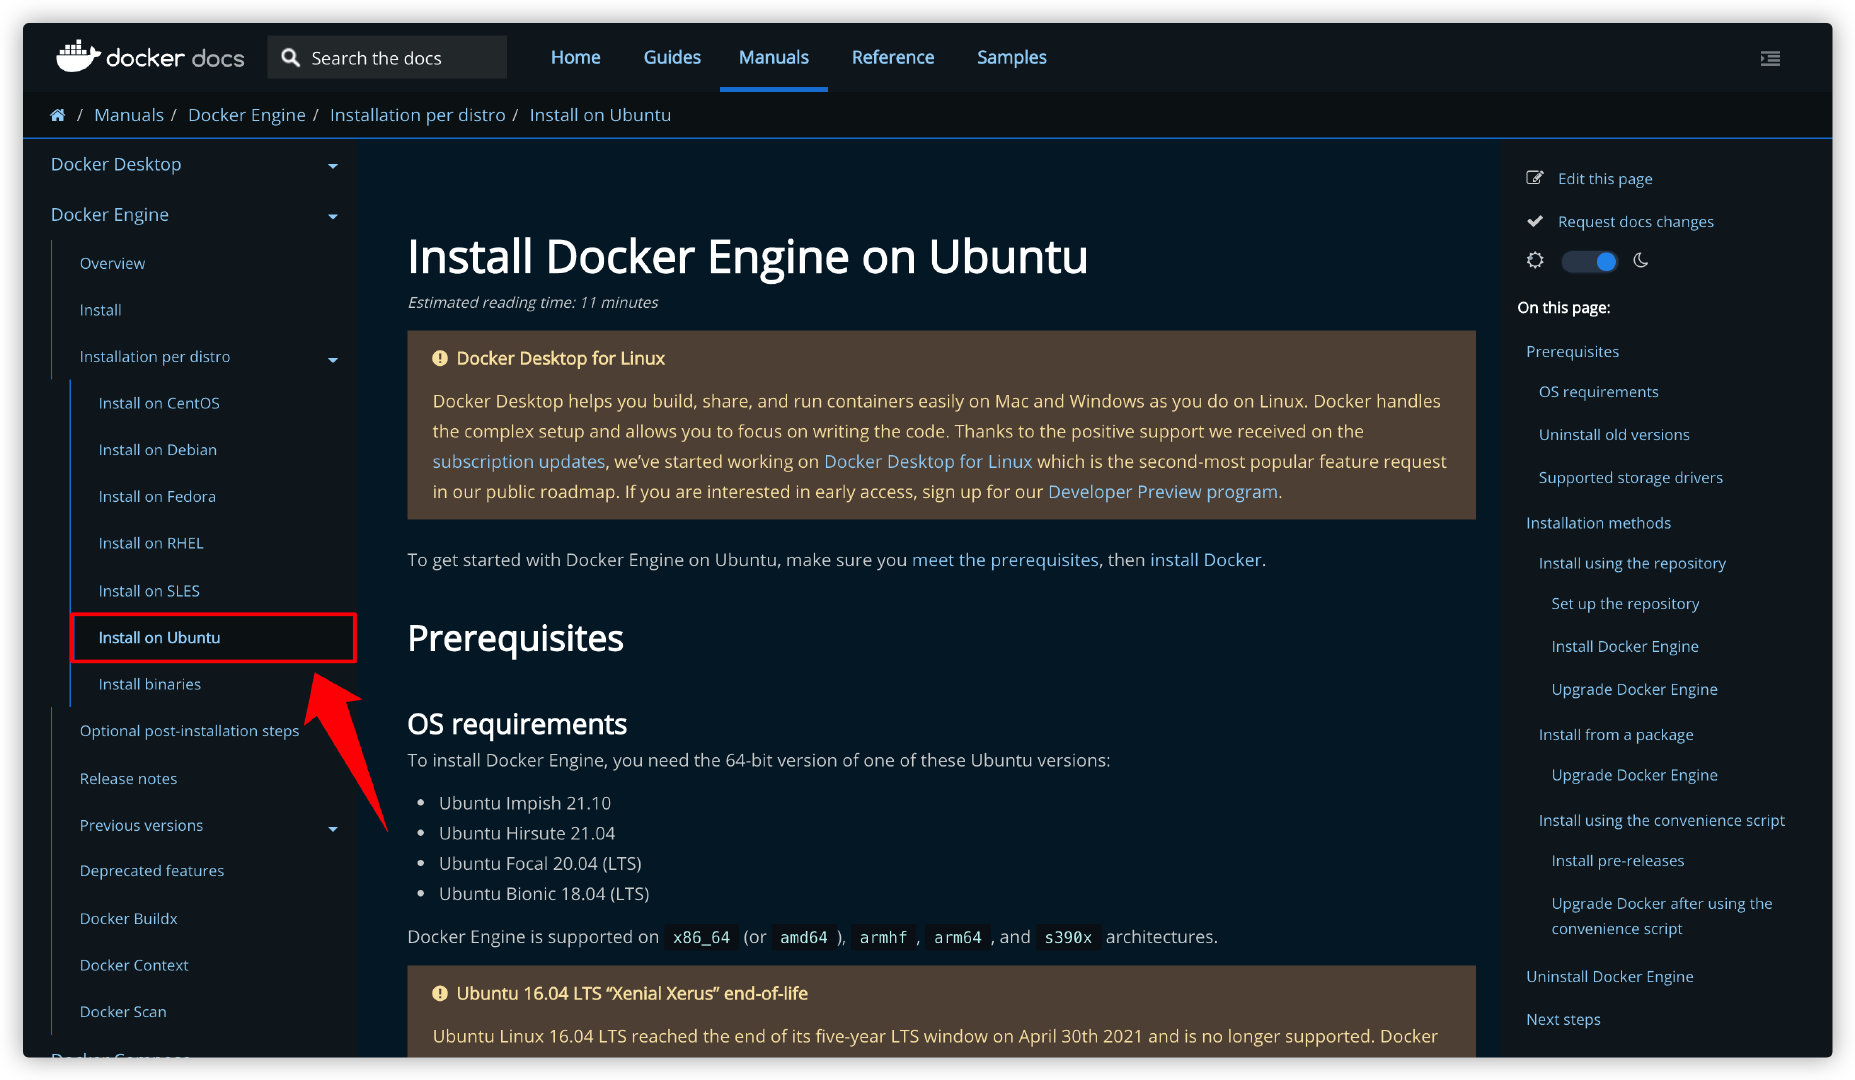Image resolution: width=1855 pixels, height=1080 pixels.
Task: Expand the Previous versions arrow
Action: [x=333, y=828]
